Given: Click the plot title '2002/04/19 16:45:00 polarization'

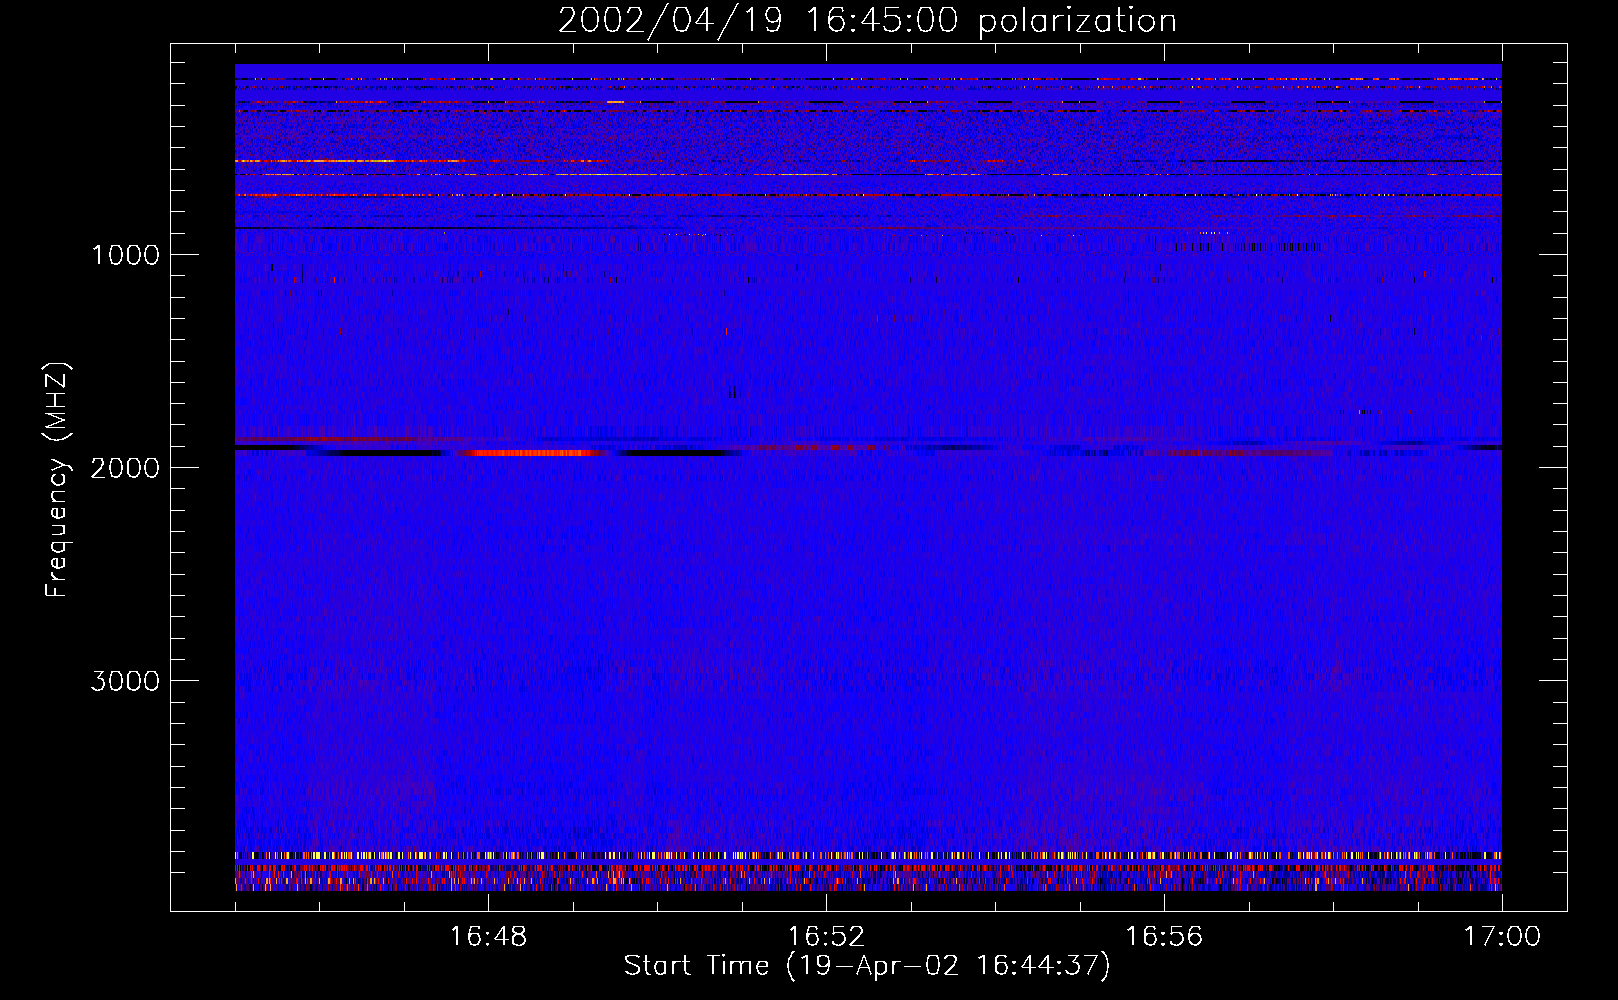Looking at the screenshot, I should pos(867,21).
